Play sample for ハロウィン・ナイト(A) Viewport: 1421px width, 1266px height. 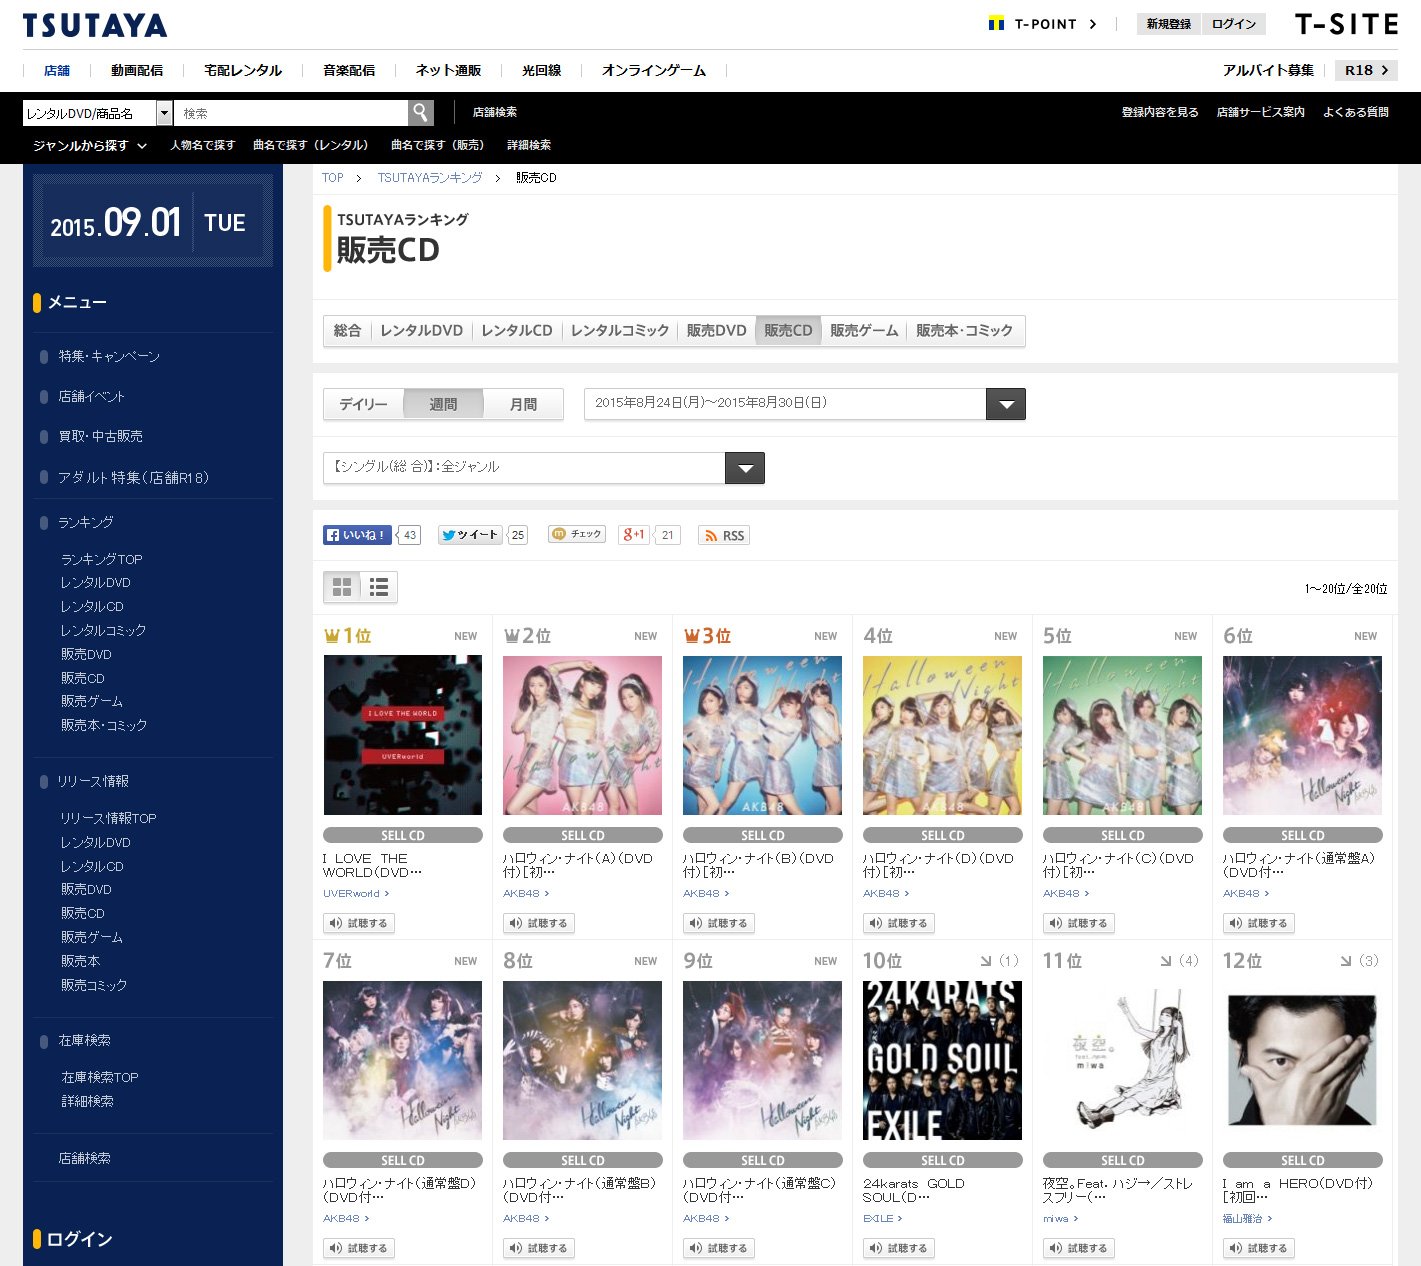(539, 923)
